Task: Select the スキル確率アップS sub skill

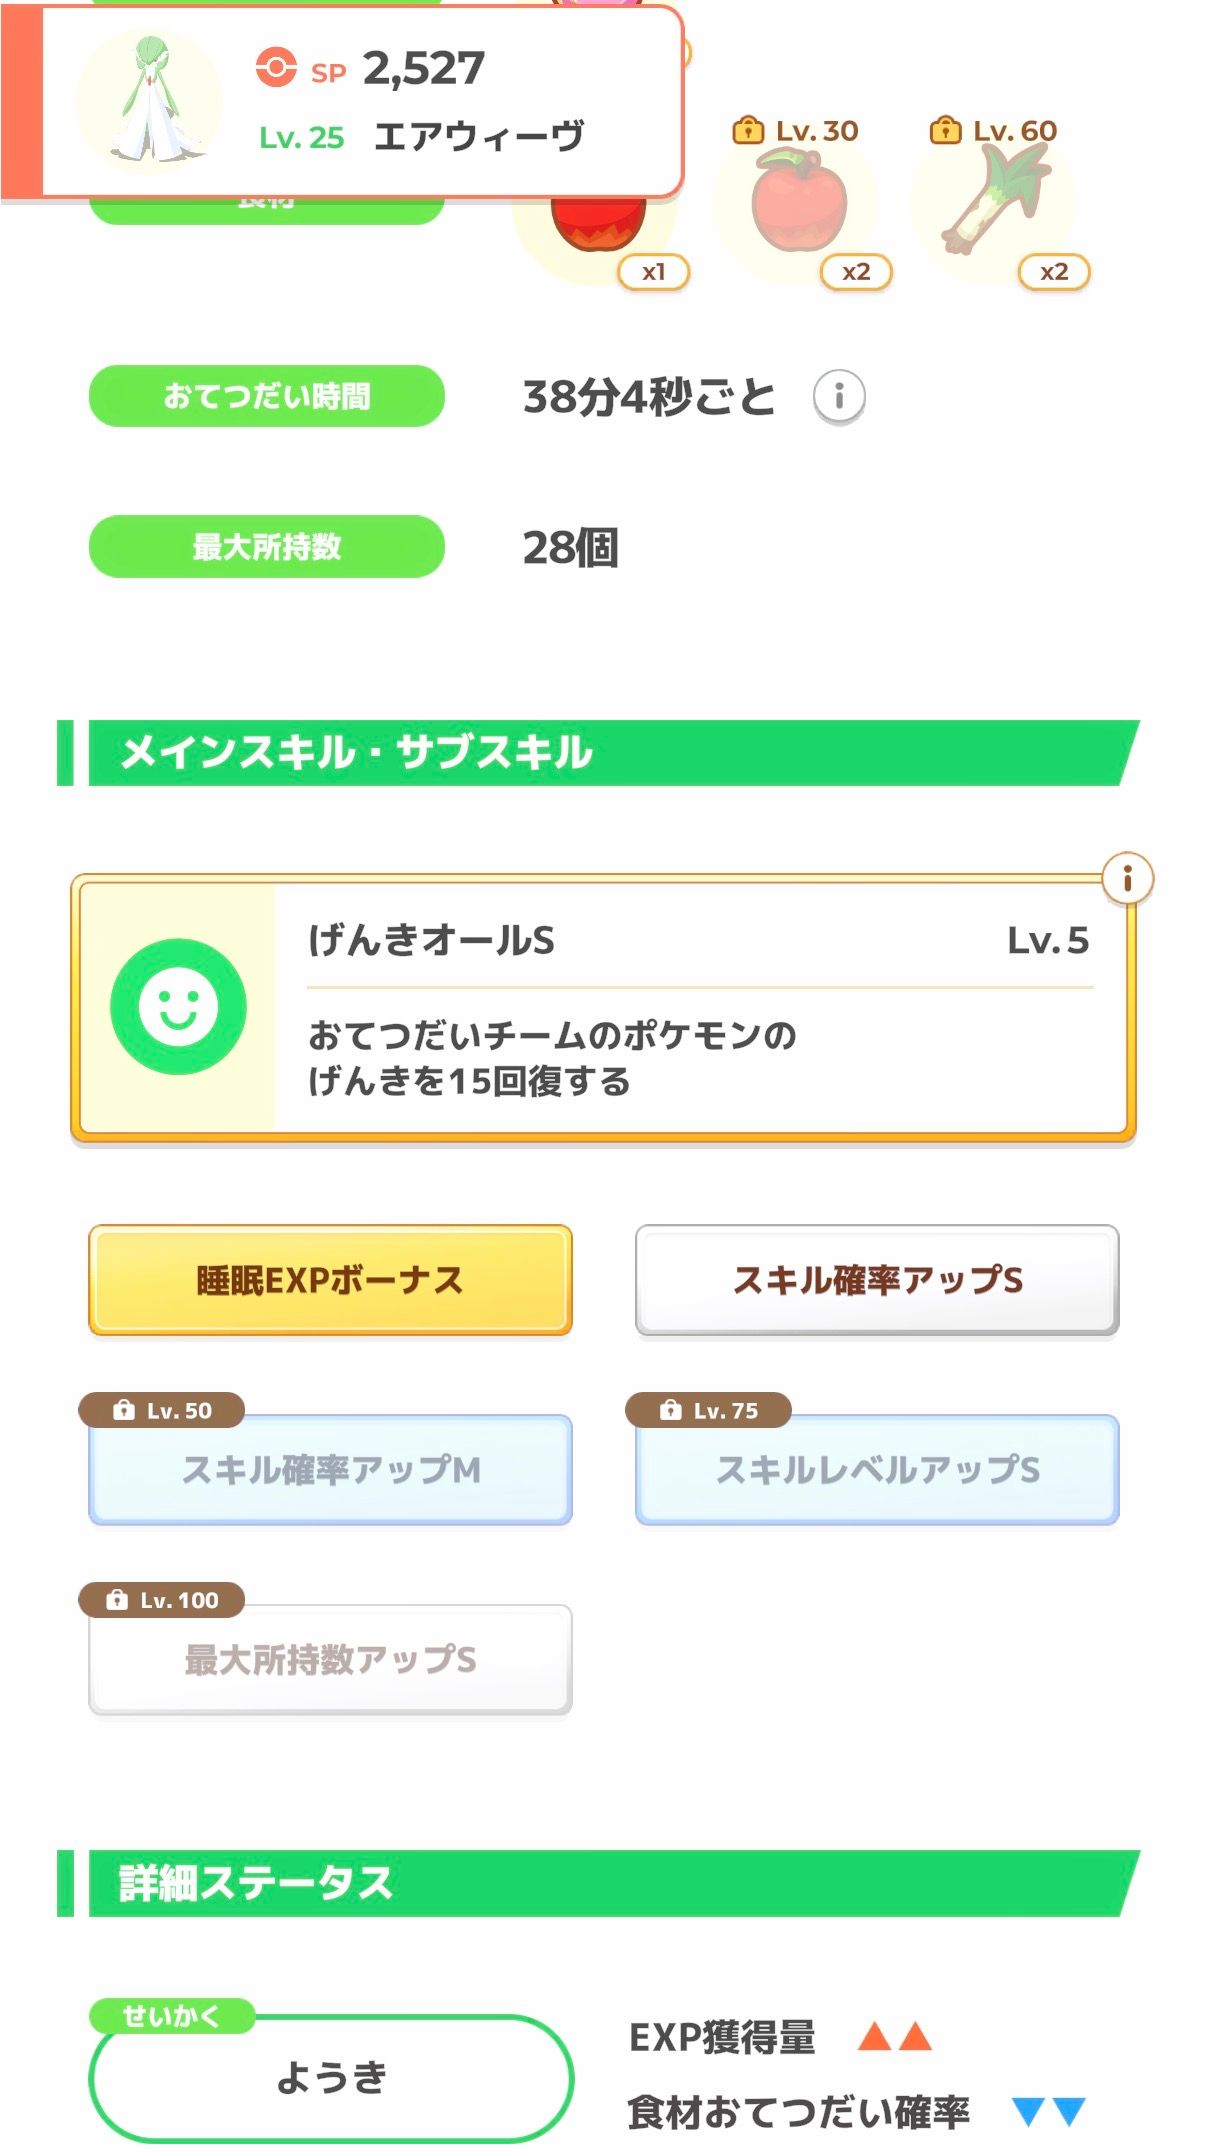Action: tap(877, 1280)
